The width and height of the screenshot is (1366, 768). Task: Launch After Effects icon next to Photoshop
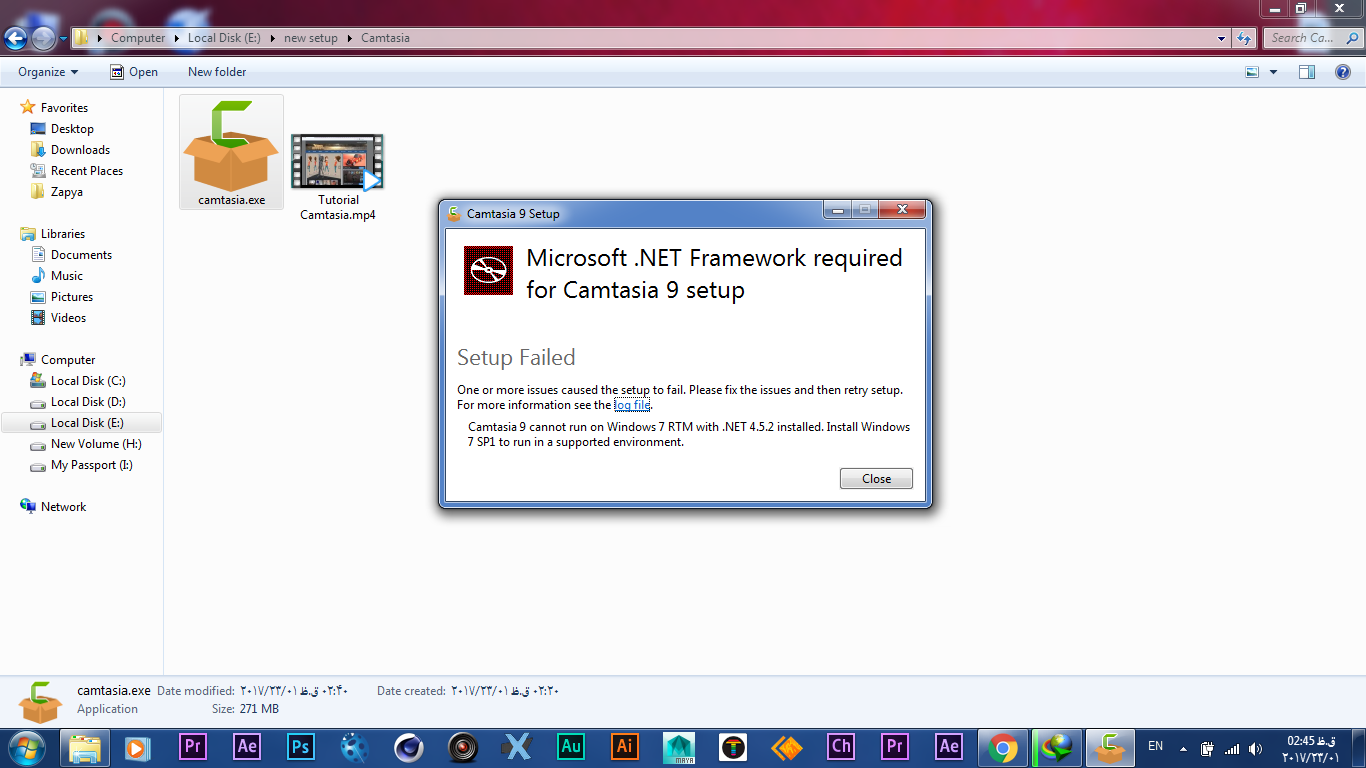pos(246,747)
